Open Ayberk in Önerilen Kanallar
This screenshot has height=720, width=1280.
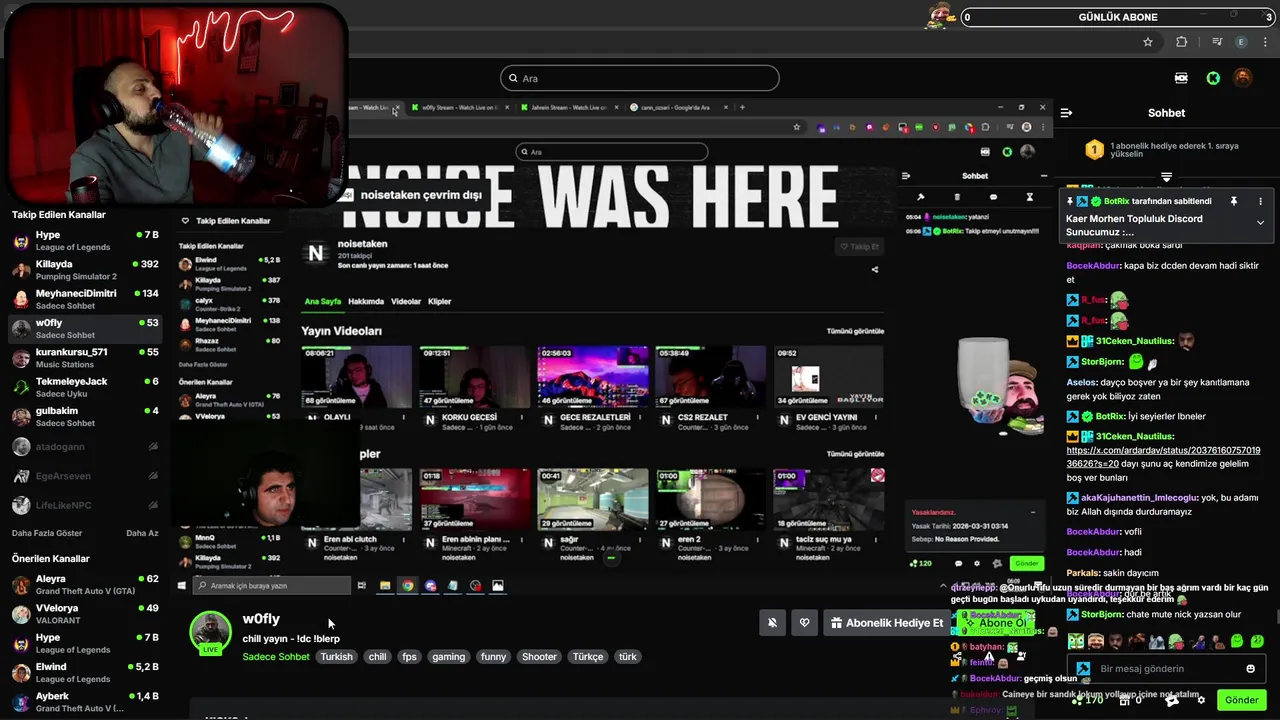(85, 701)
